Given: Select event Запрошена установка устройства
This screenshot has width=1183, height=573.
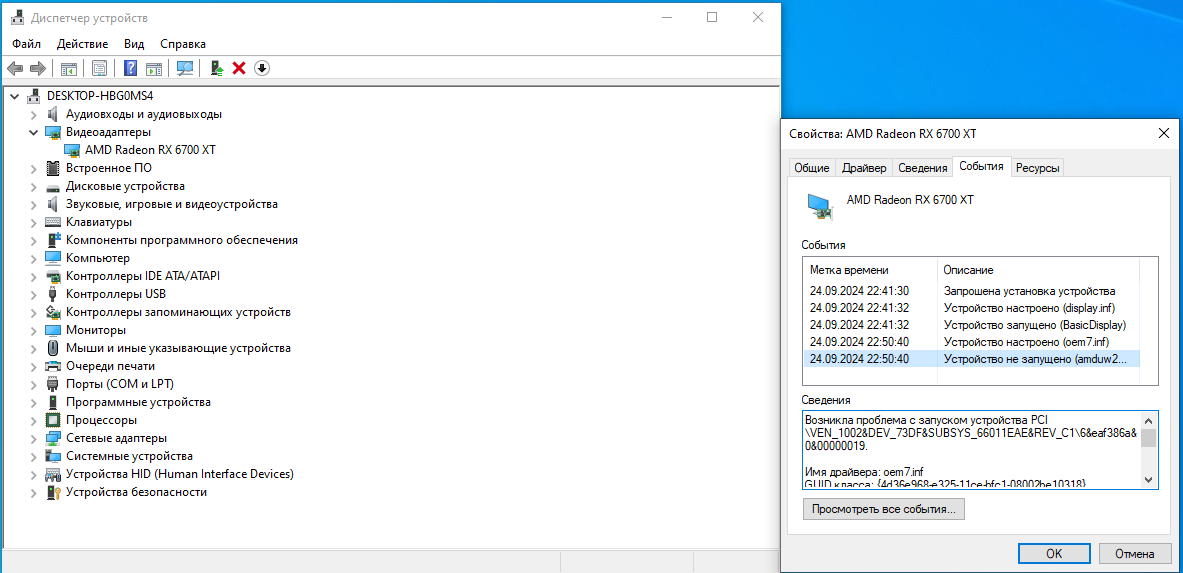Looking at the screenshot, I should point(972,291).
